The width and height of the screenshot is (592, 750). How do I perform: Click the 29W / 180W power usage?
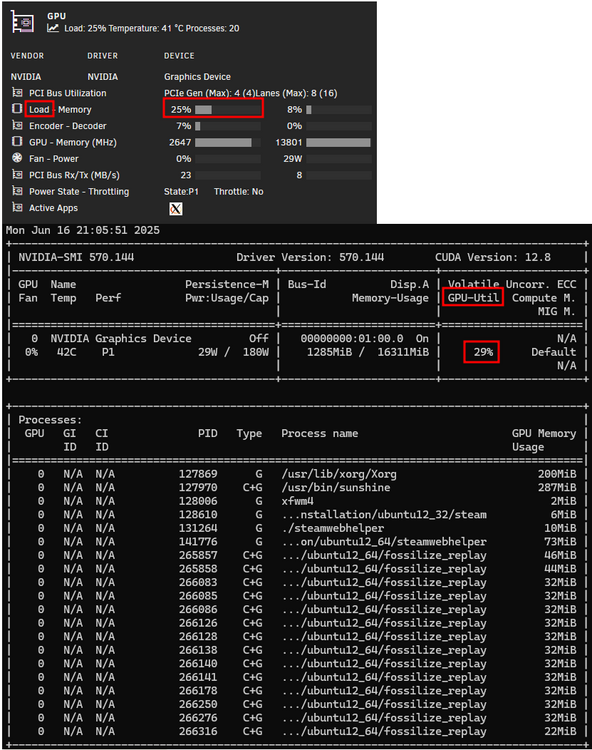[x=233, y=352]
